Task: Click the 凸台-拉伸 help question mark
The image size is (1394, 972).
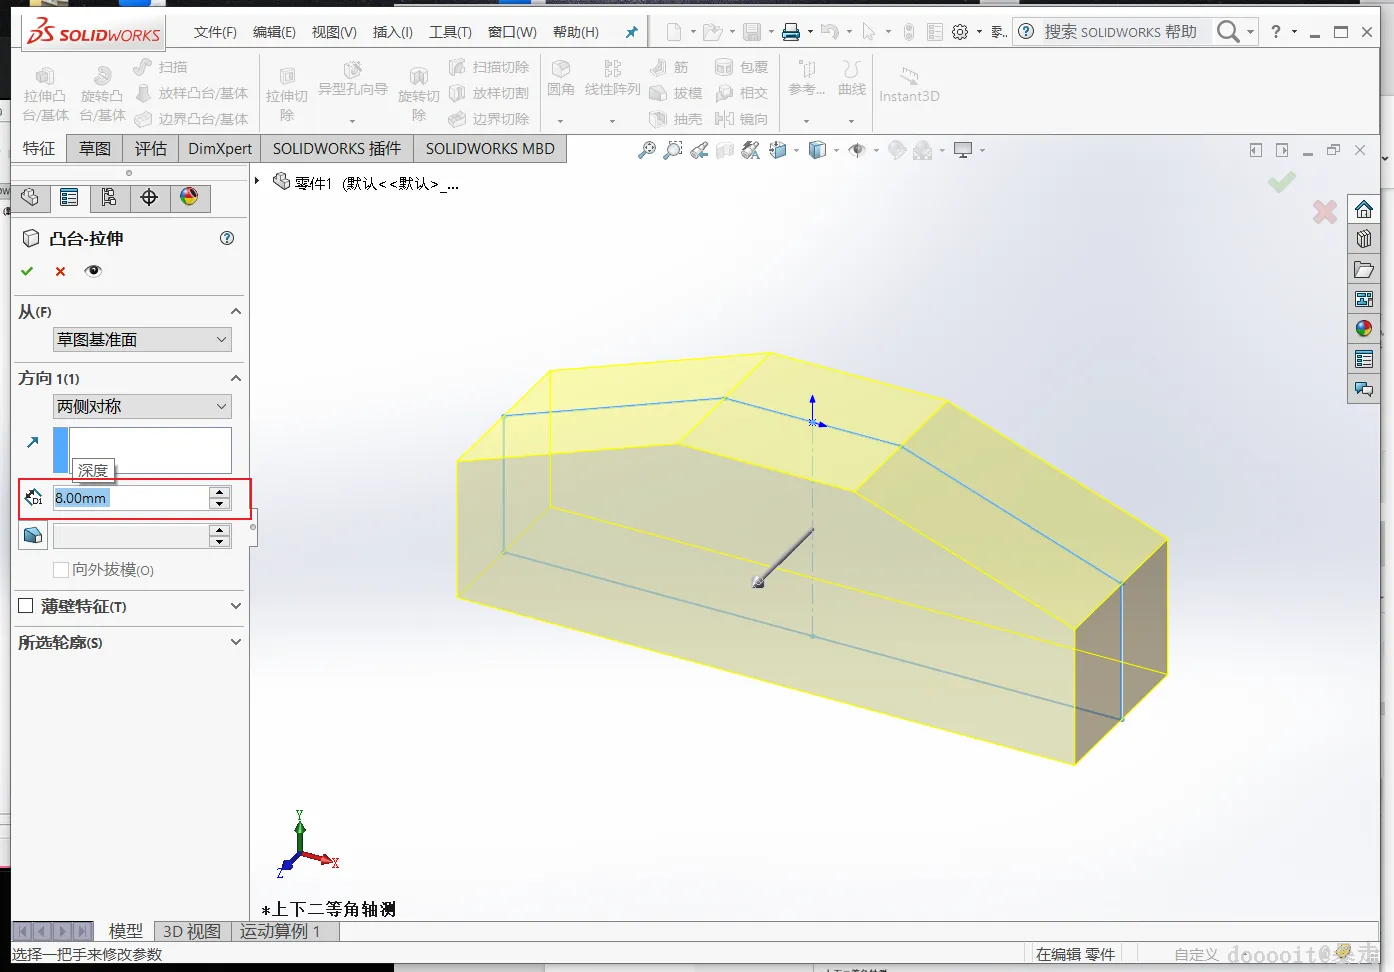Action: click(x=227, y=238)
